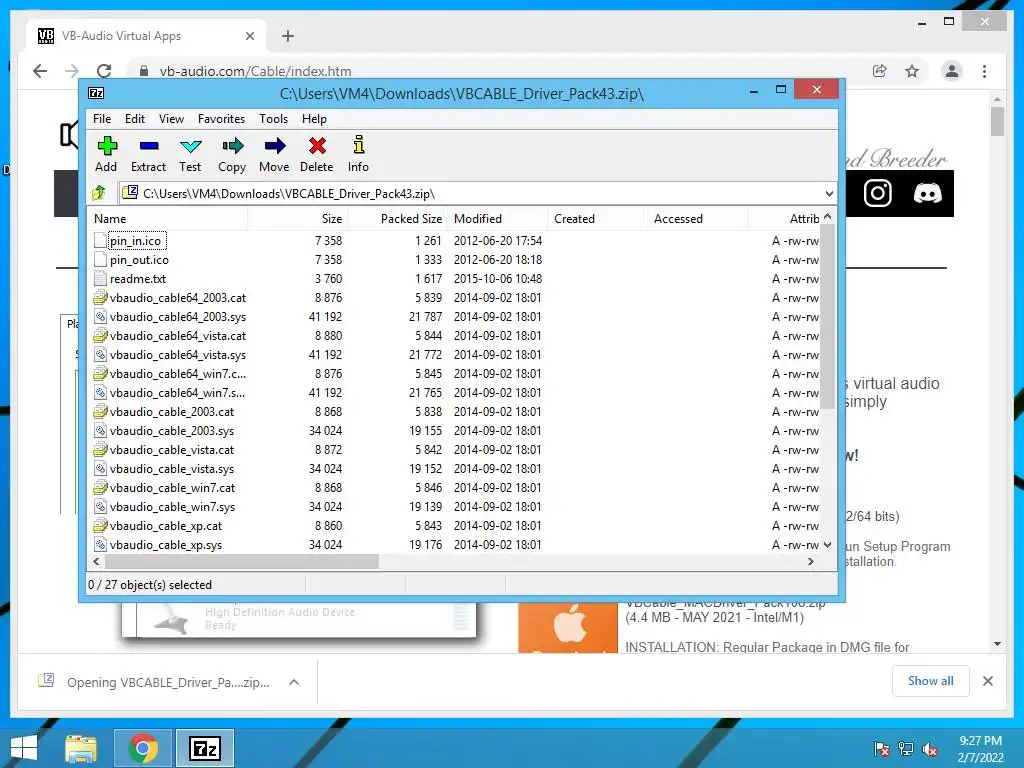
Task: Open the Edit menu
Action: coord(135,119)
